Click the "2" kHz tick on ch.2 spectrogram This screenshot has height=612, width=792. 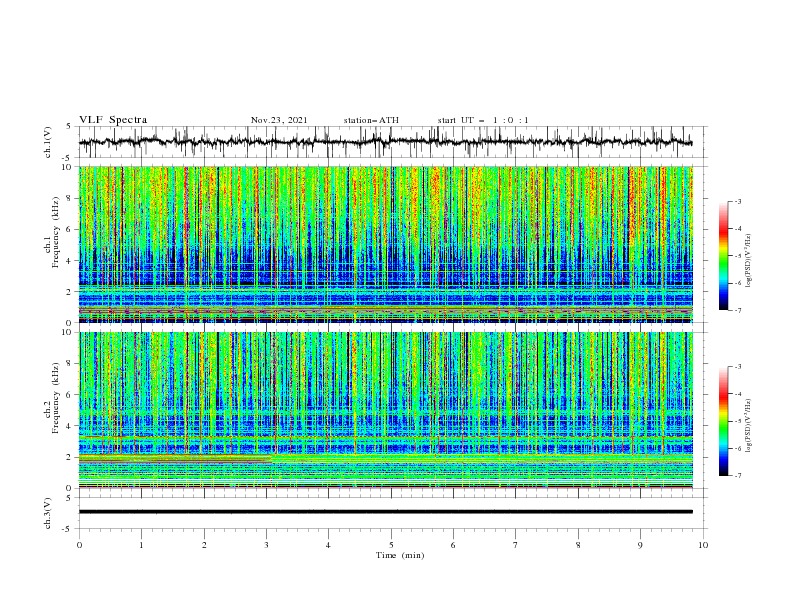70,457
